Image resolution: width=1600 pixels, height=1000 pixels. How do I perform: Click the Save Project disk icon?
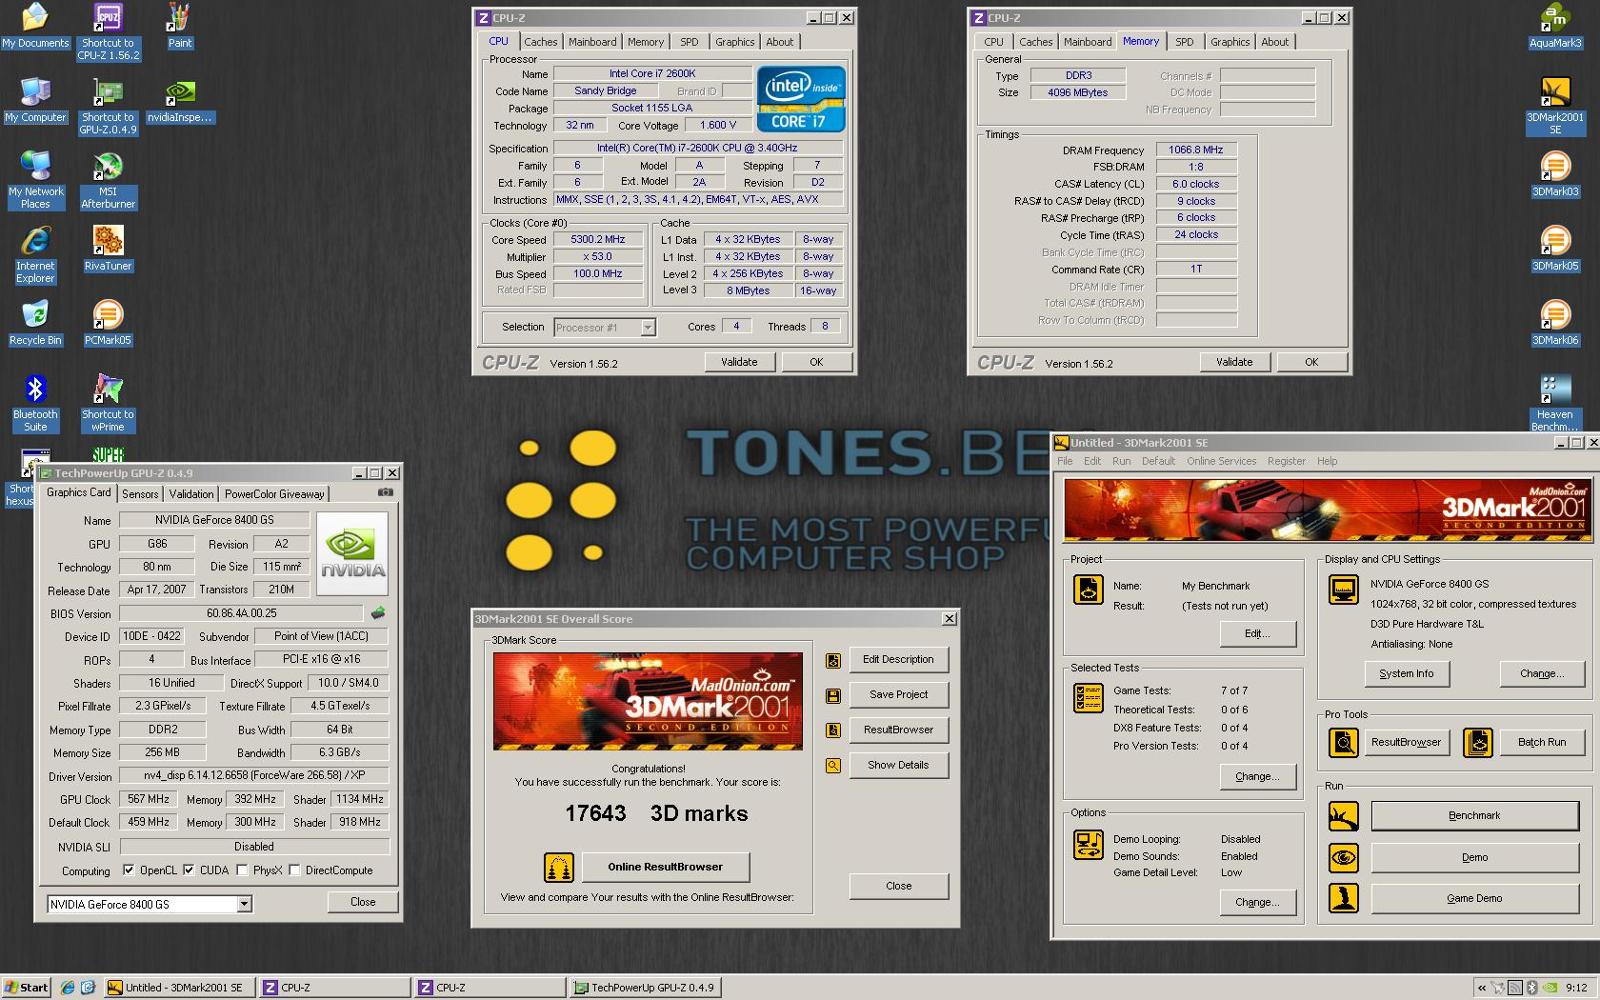[833, 695]
